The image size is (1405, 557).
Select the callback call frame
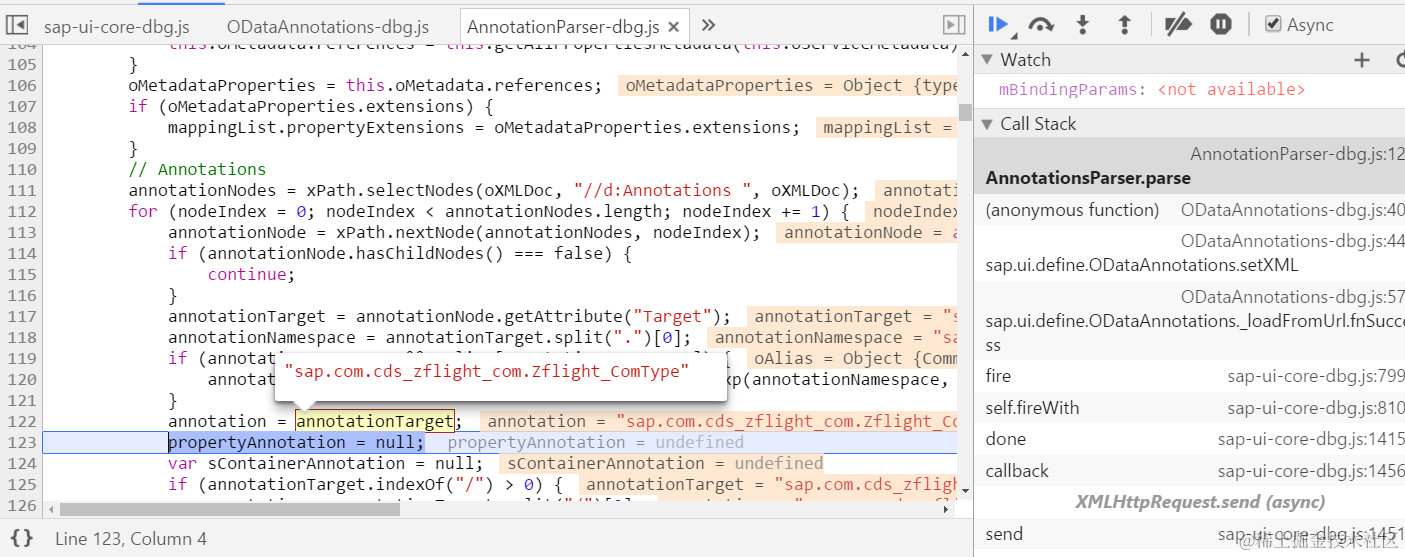coord(1189,471)
